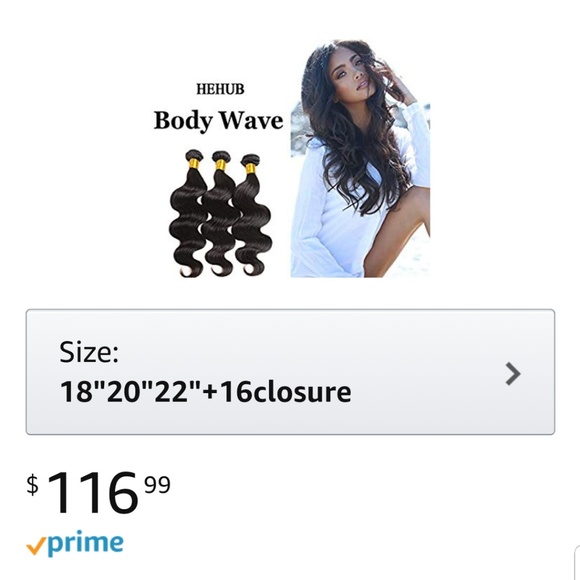Image resolution: width=580 pixels, height=580 pixels.
Task: Open the Size options dropdown box
Action: tap(290, 372)
